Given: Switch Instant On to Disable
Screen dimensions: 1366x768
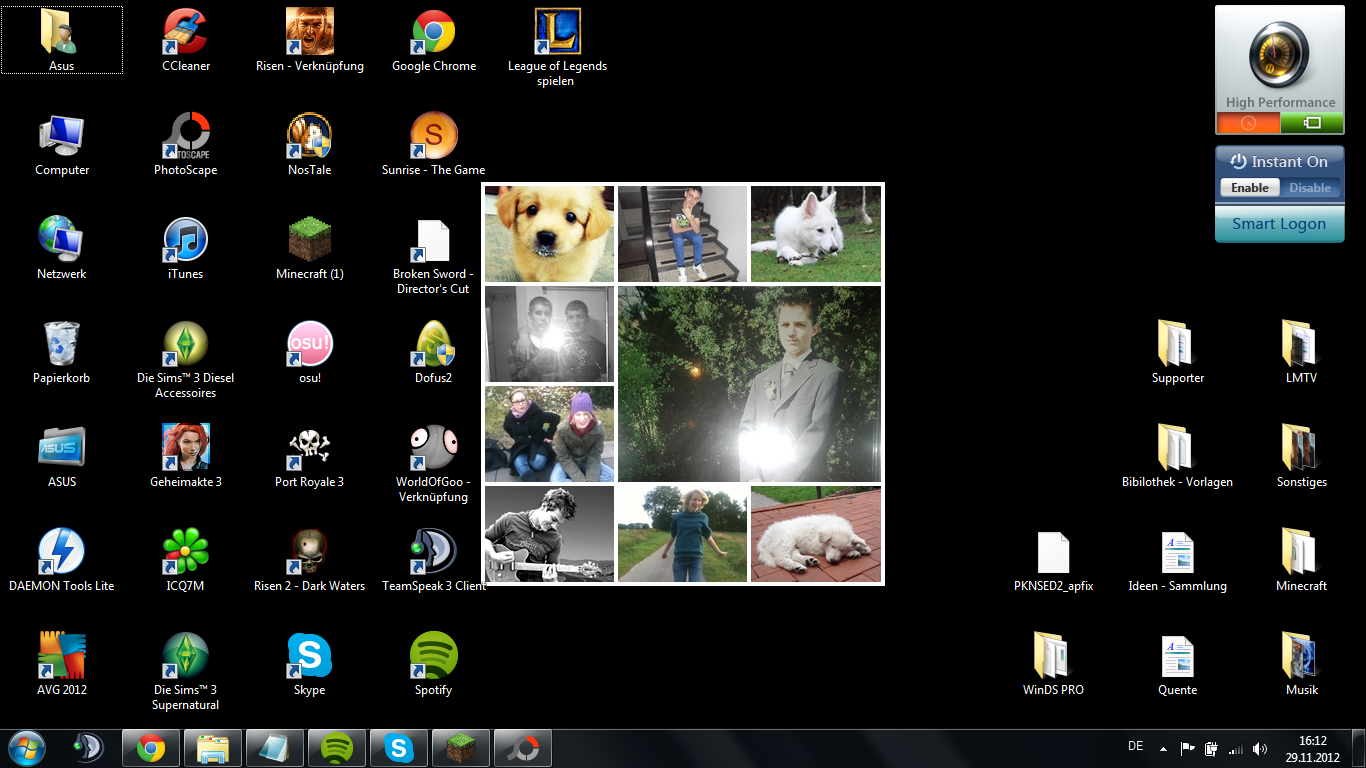Looking at the screenshot, I should click(x=1309, y=188).
